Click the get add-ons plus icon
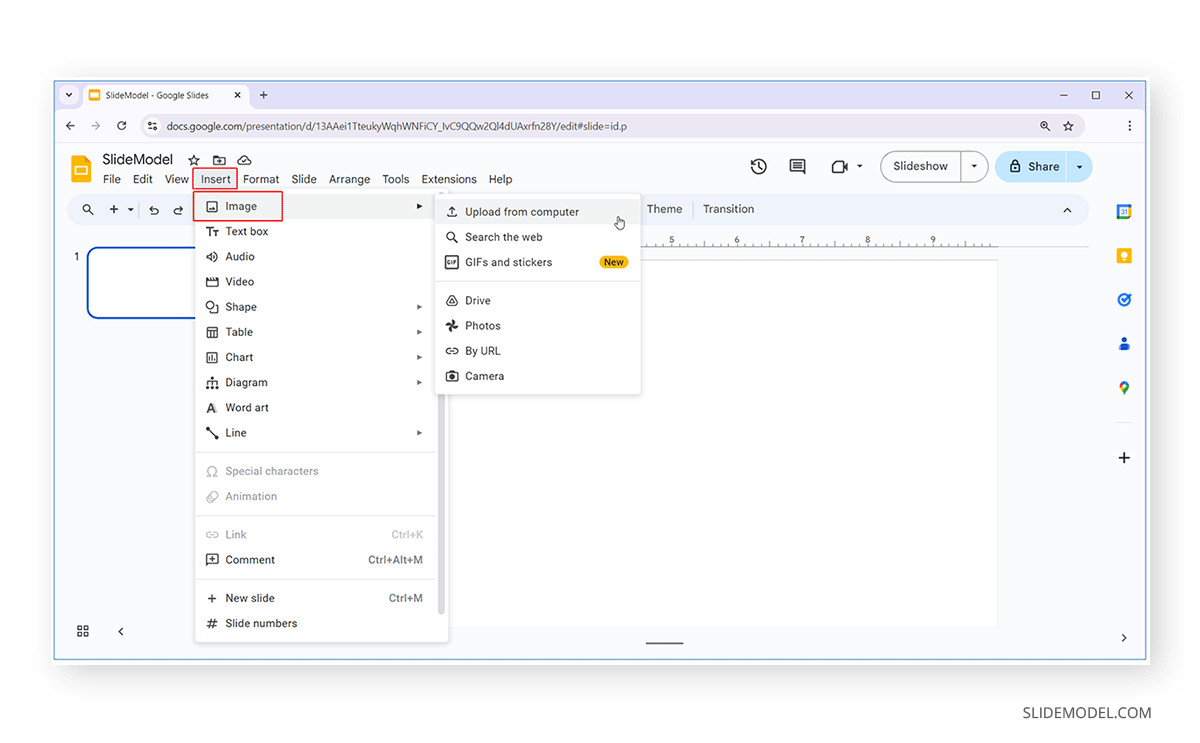This screenshot has width=1200, height=743. coord(1124,458)
